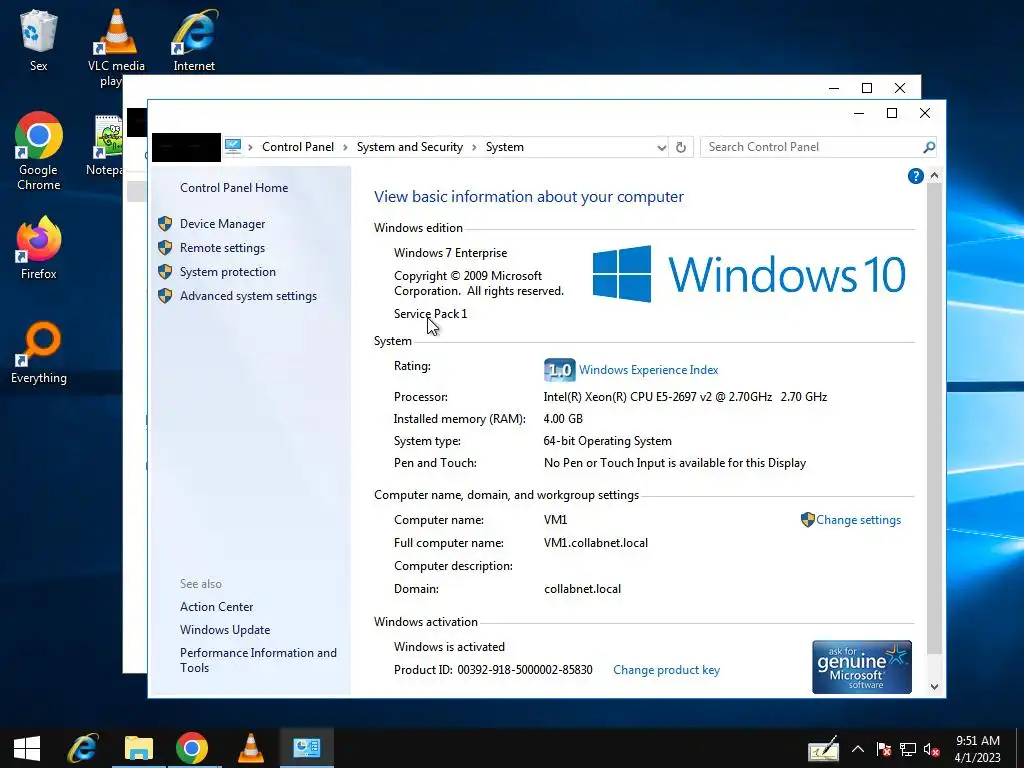Click the 4.00 GB RAM value

point(563,419)
